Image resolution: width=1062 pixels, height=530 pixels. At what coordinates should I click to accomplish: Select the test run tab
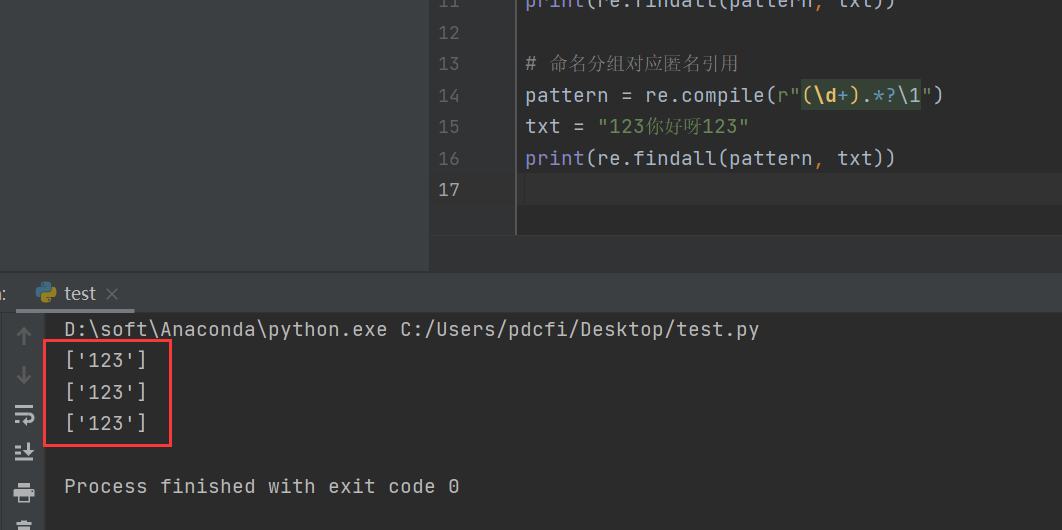(x=79, y=293)
